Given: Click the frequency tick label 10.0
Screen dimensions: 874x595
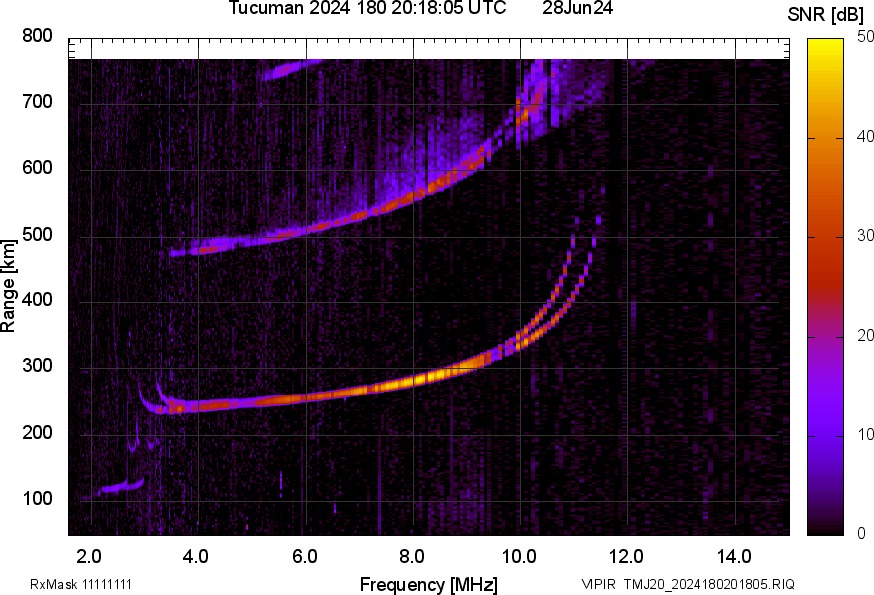Looking at the screenshot, I should 519,557.
